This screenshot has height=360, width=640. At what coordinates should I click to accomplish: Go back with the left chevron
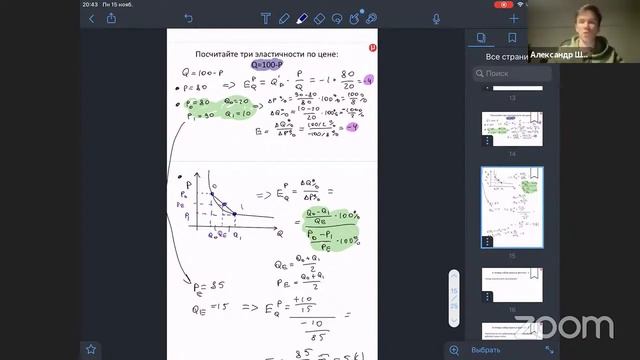(91, 18)
